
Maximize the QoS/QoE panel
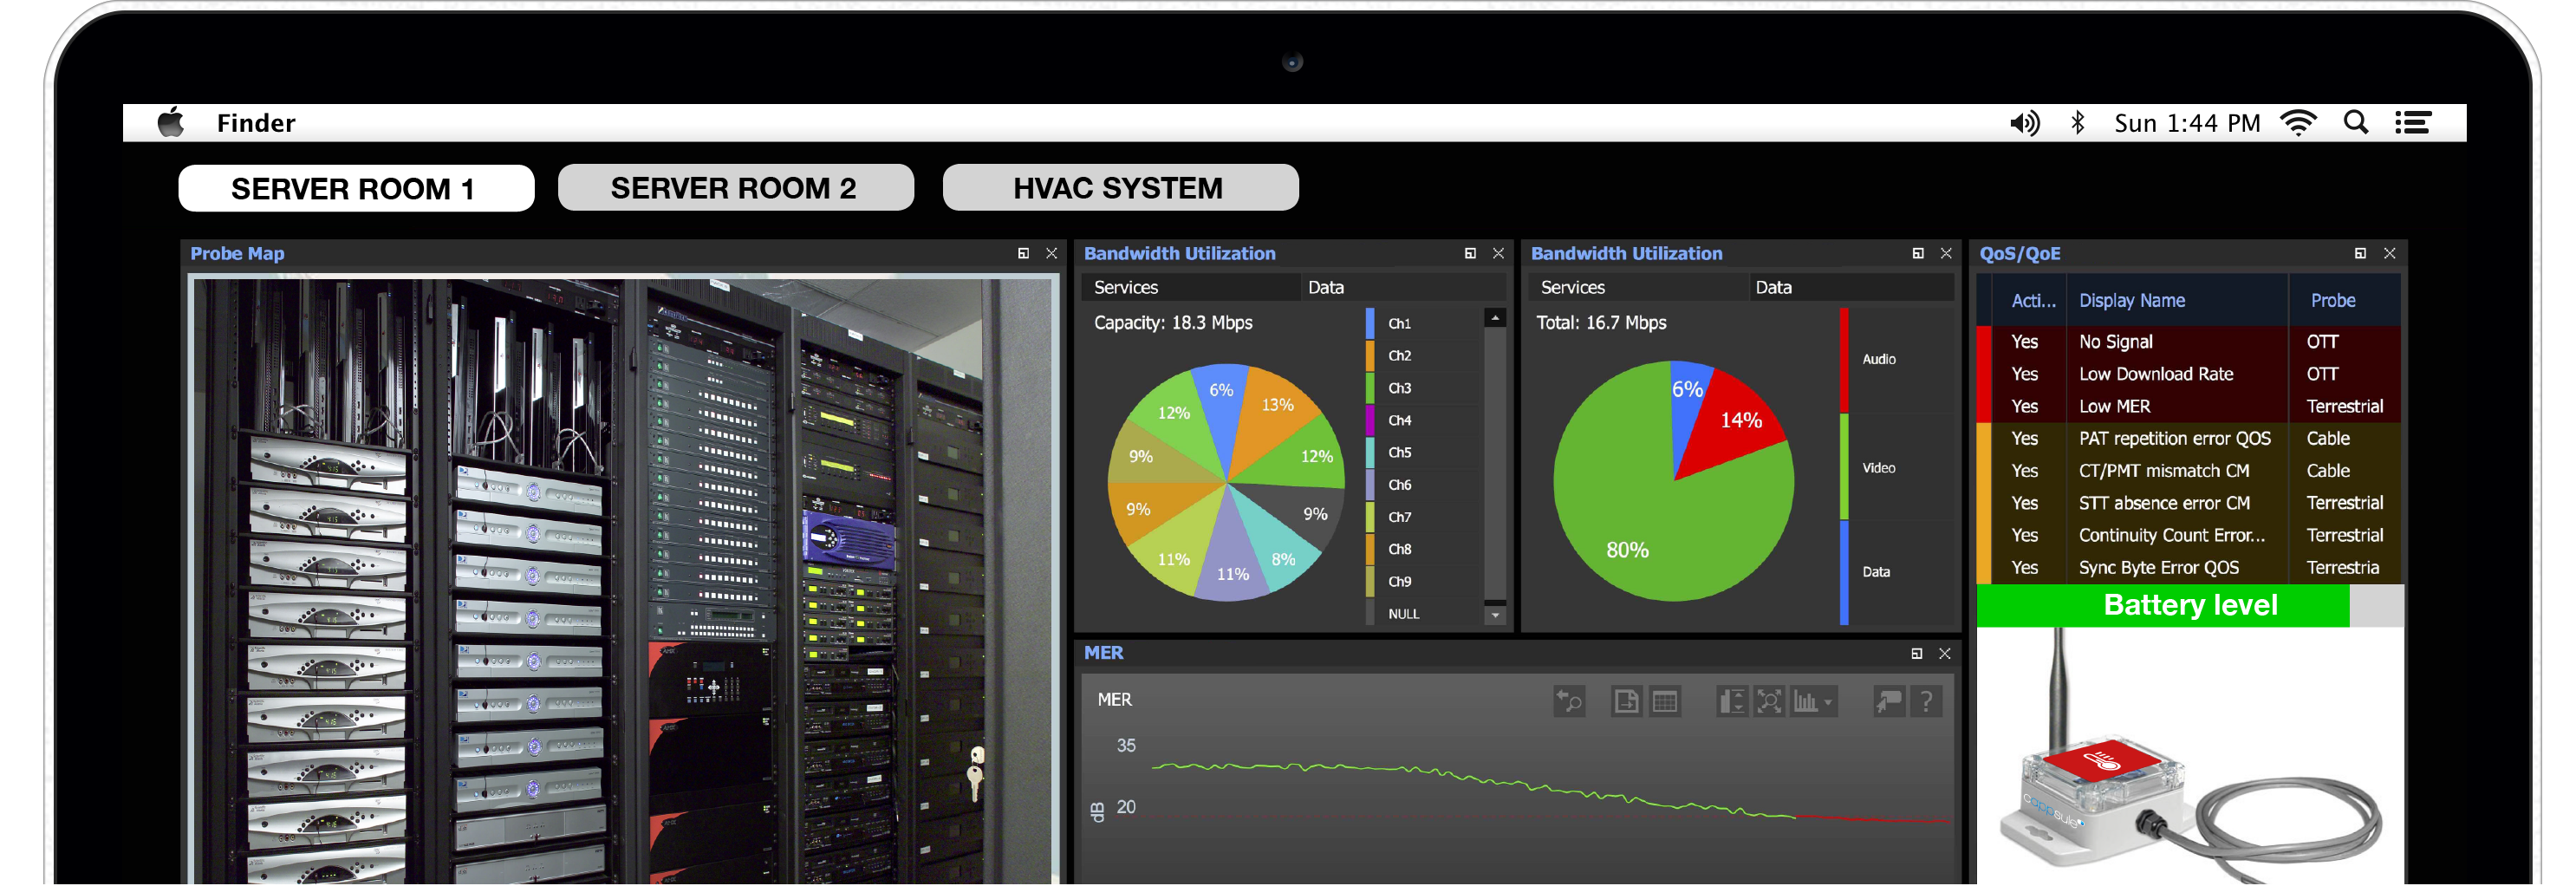(2360, 253)
